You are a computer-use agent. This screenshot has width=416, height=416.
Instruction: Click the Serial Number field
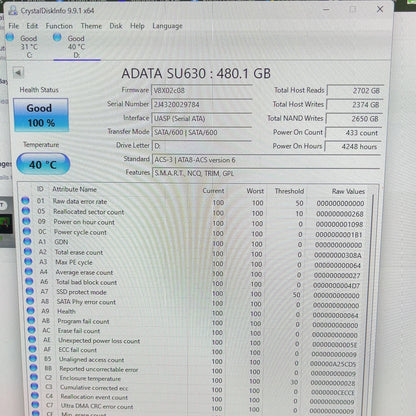click(x=202, y=104)
